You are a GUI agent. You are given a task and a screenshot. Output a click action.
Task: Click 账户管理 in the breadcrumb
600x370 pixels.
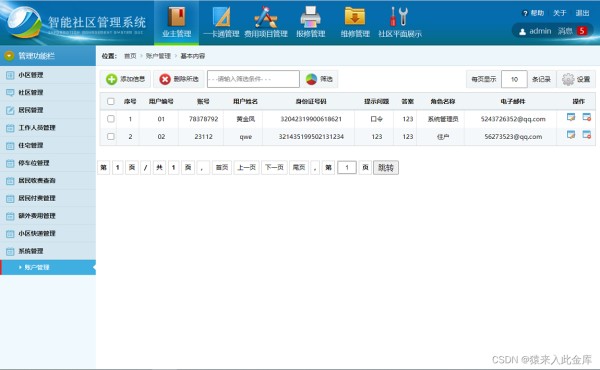point(158,56)
